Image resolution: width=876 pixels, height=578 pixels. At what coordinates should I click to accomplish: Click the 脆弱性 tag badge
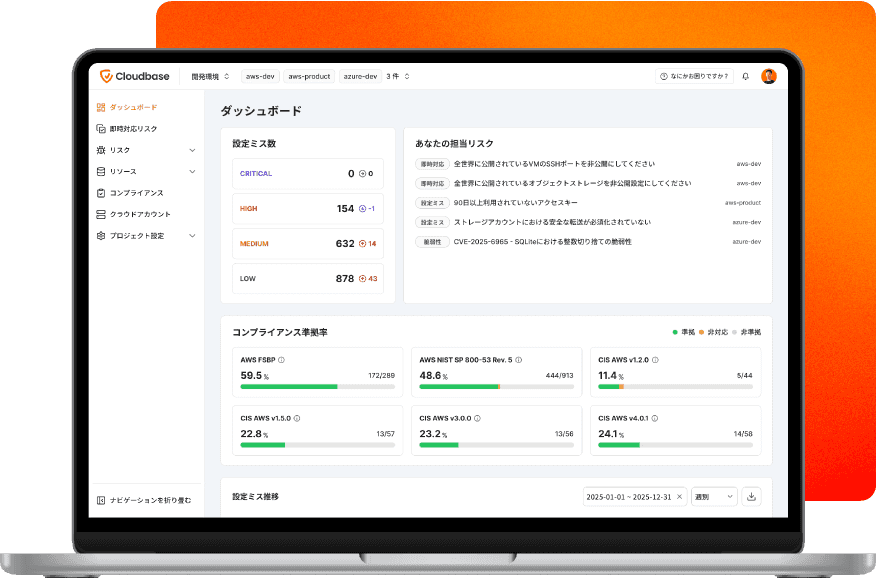click(x=432, y=242)
